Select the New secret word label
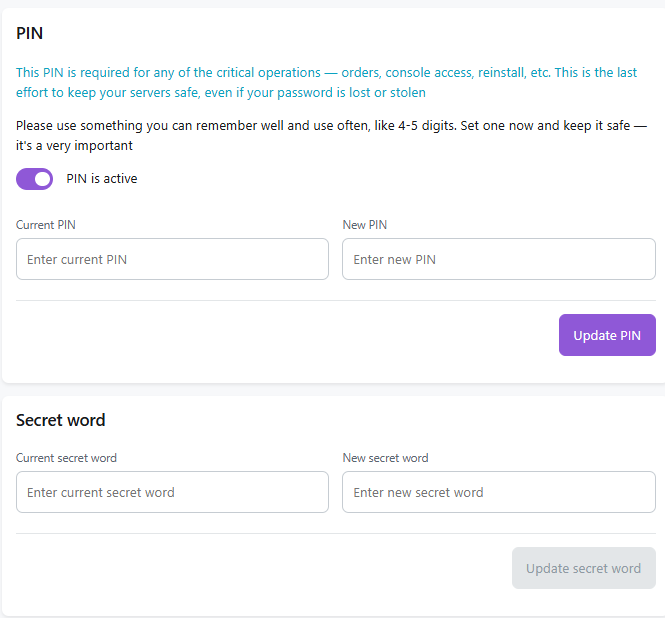Viewport: 665px width, 618px height. point(385,458)
